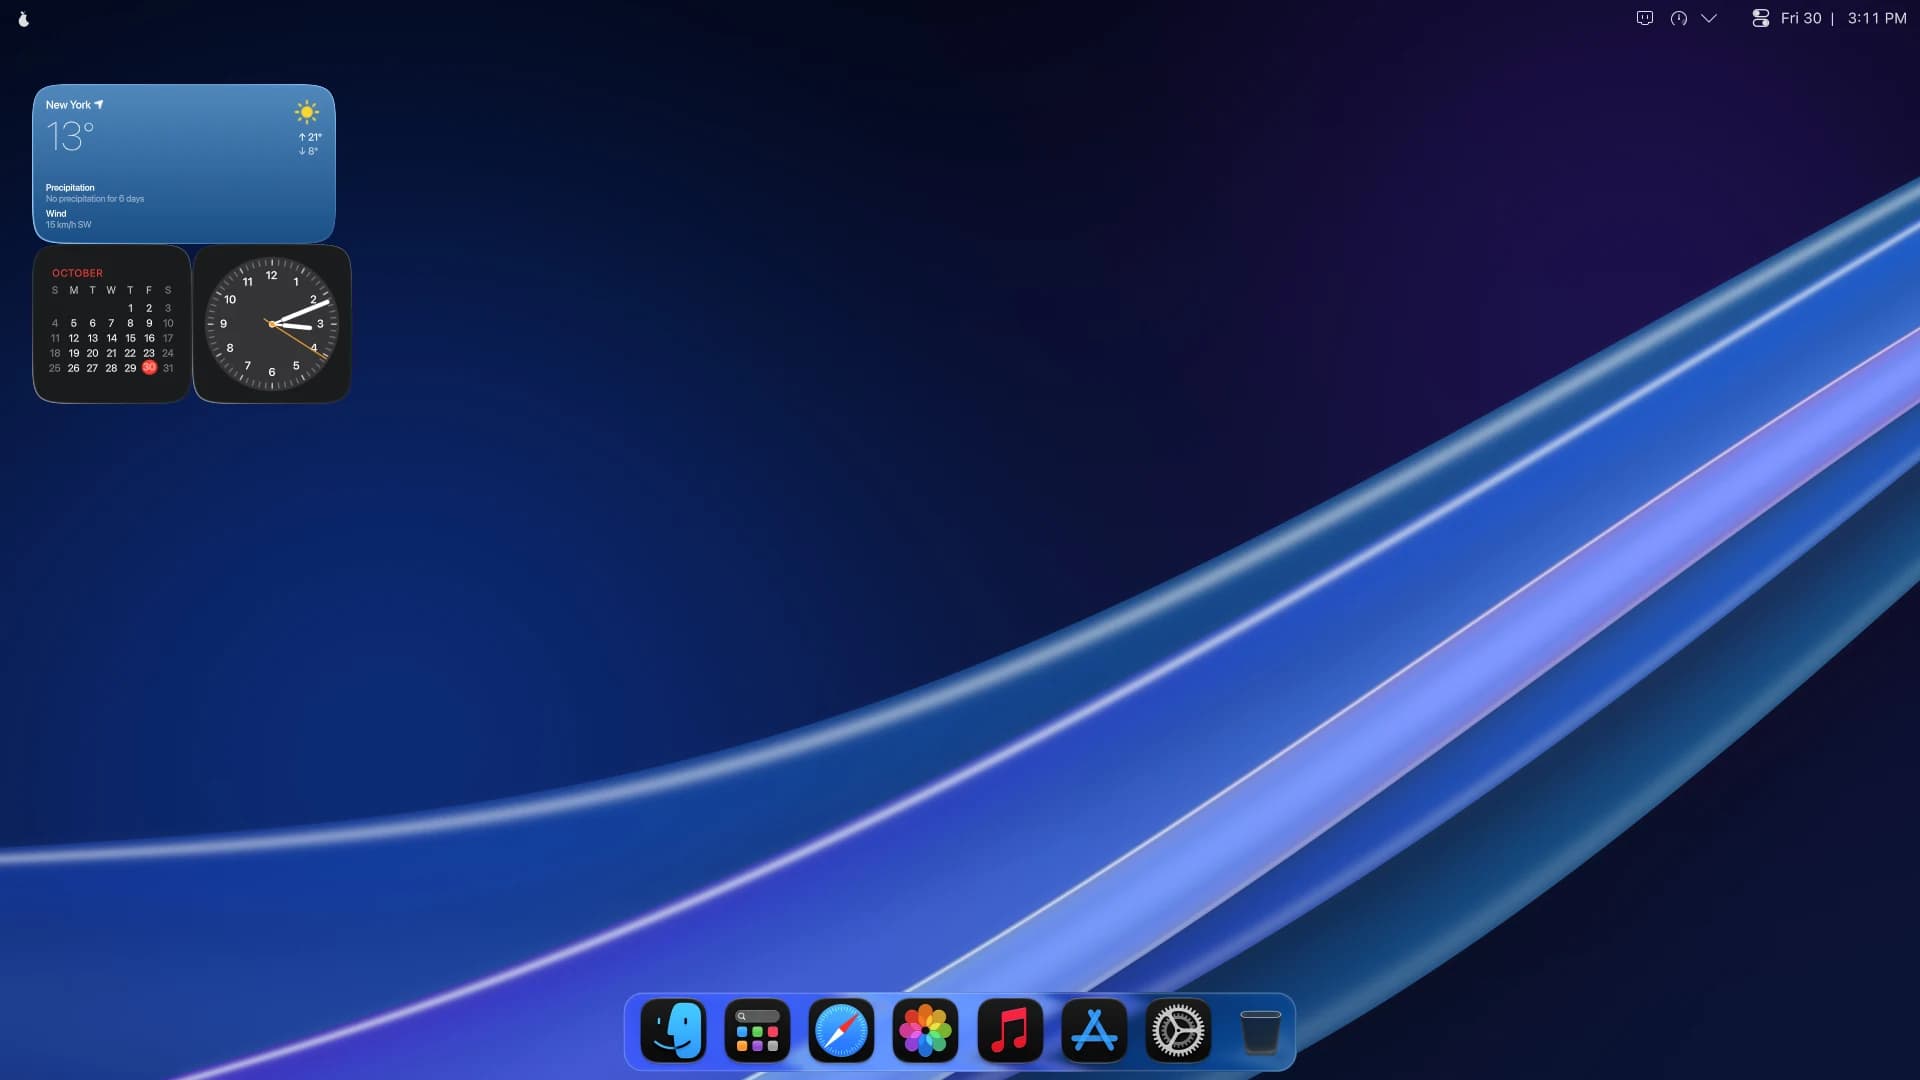Open Finder from the dock

[x=673, y=1031]
